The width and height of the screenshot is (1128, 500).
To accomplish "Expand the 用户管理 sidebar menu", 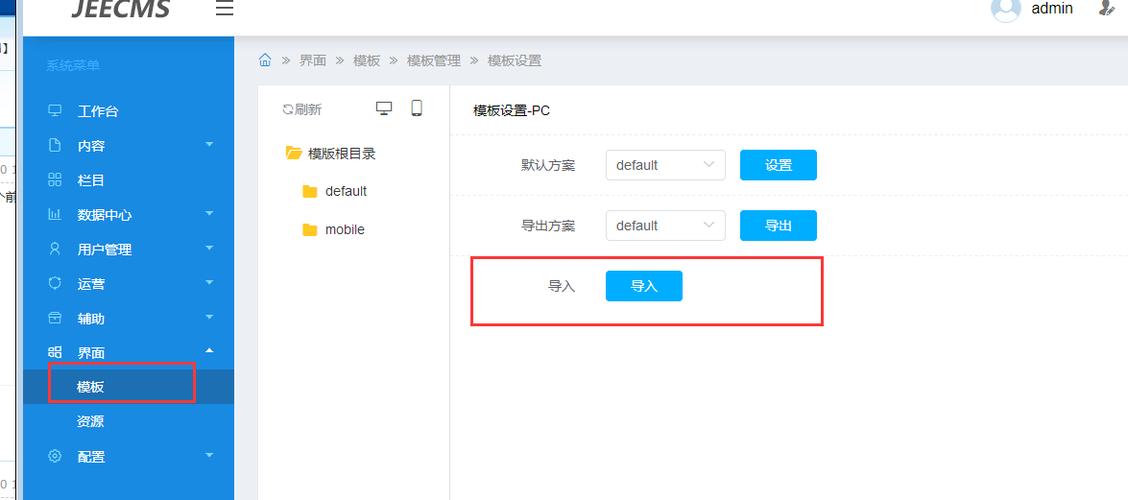I will [x=129, y=250].
